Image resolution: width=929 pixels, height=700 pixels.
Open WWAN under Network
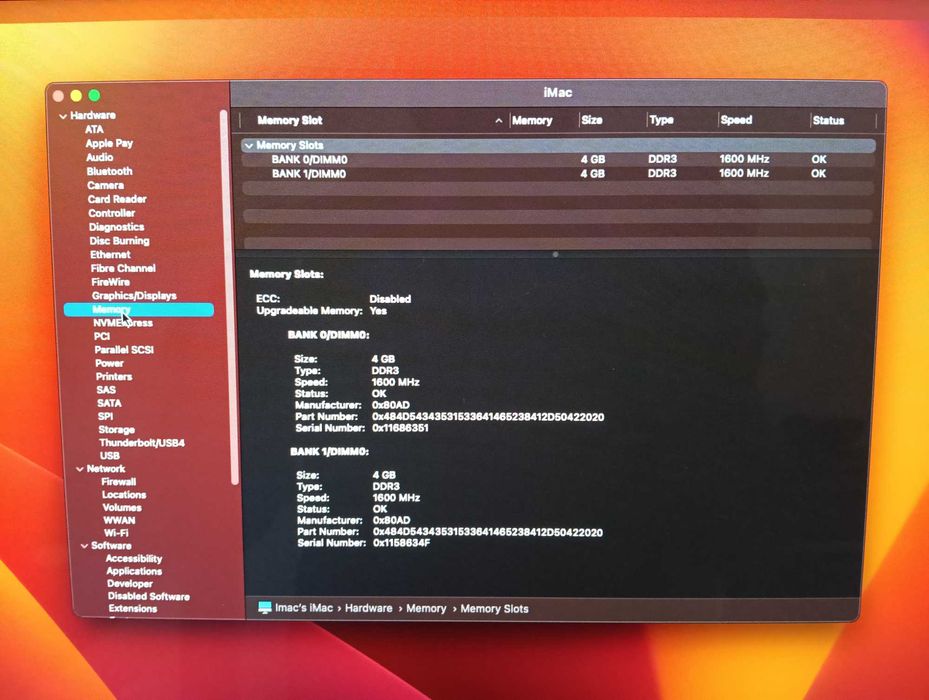tap(119, 520)
